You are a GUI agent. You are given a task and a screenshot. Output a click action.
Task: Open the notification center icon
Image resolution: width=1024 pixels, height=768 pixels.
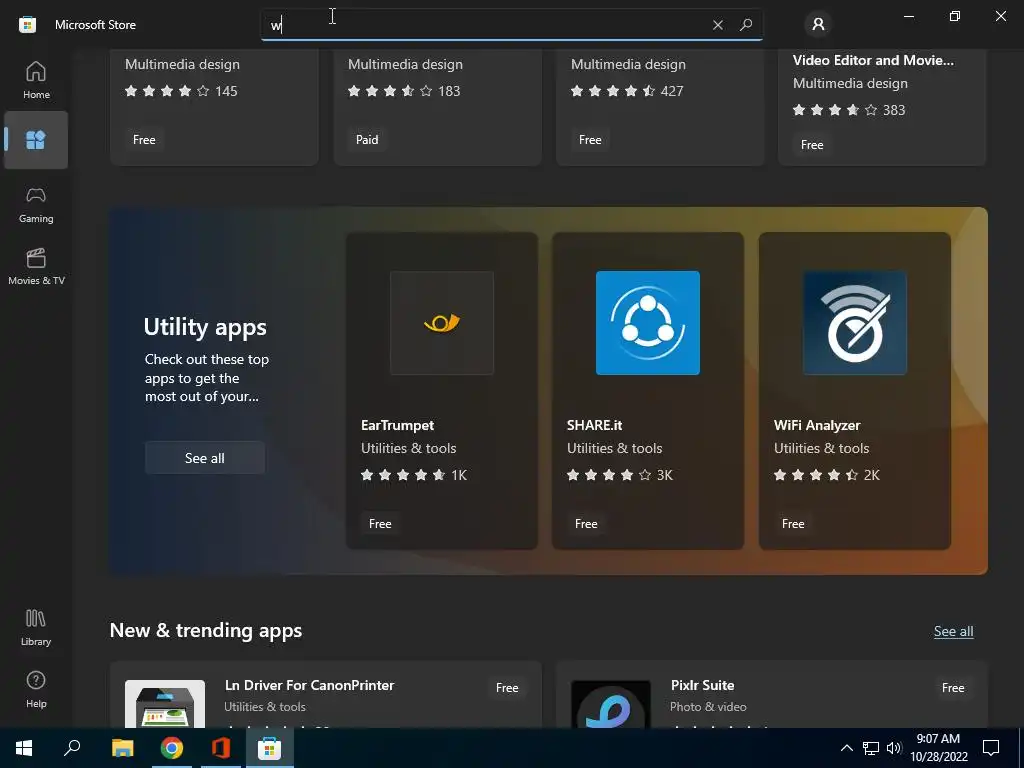pos(991,748)
